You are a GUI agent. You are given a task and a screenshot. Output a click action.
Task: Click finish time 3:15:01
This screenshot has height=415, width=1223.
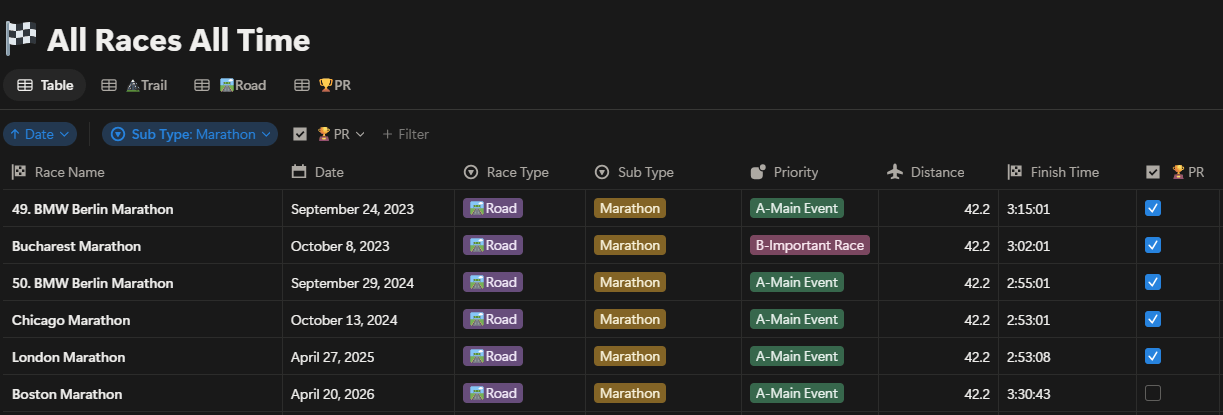point(1029,209)
